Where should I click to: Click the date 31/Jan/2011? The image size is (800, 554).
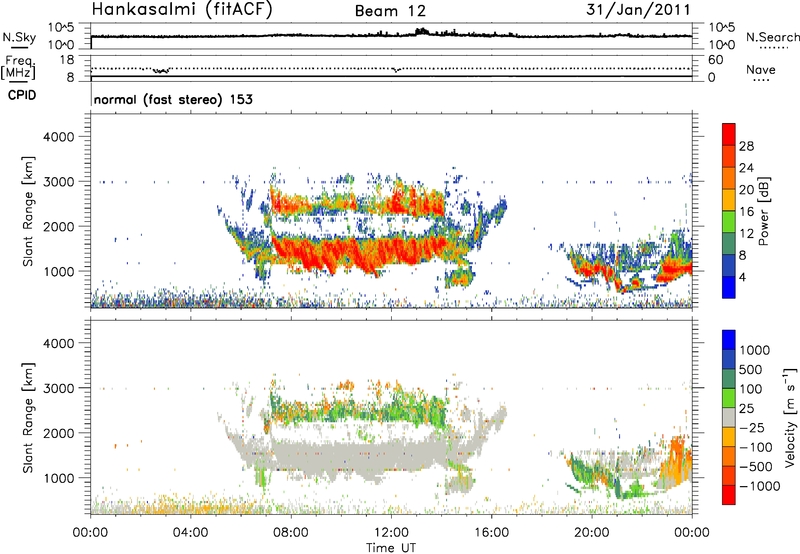pos(638,10)
